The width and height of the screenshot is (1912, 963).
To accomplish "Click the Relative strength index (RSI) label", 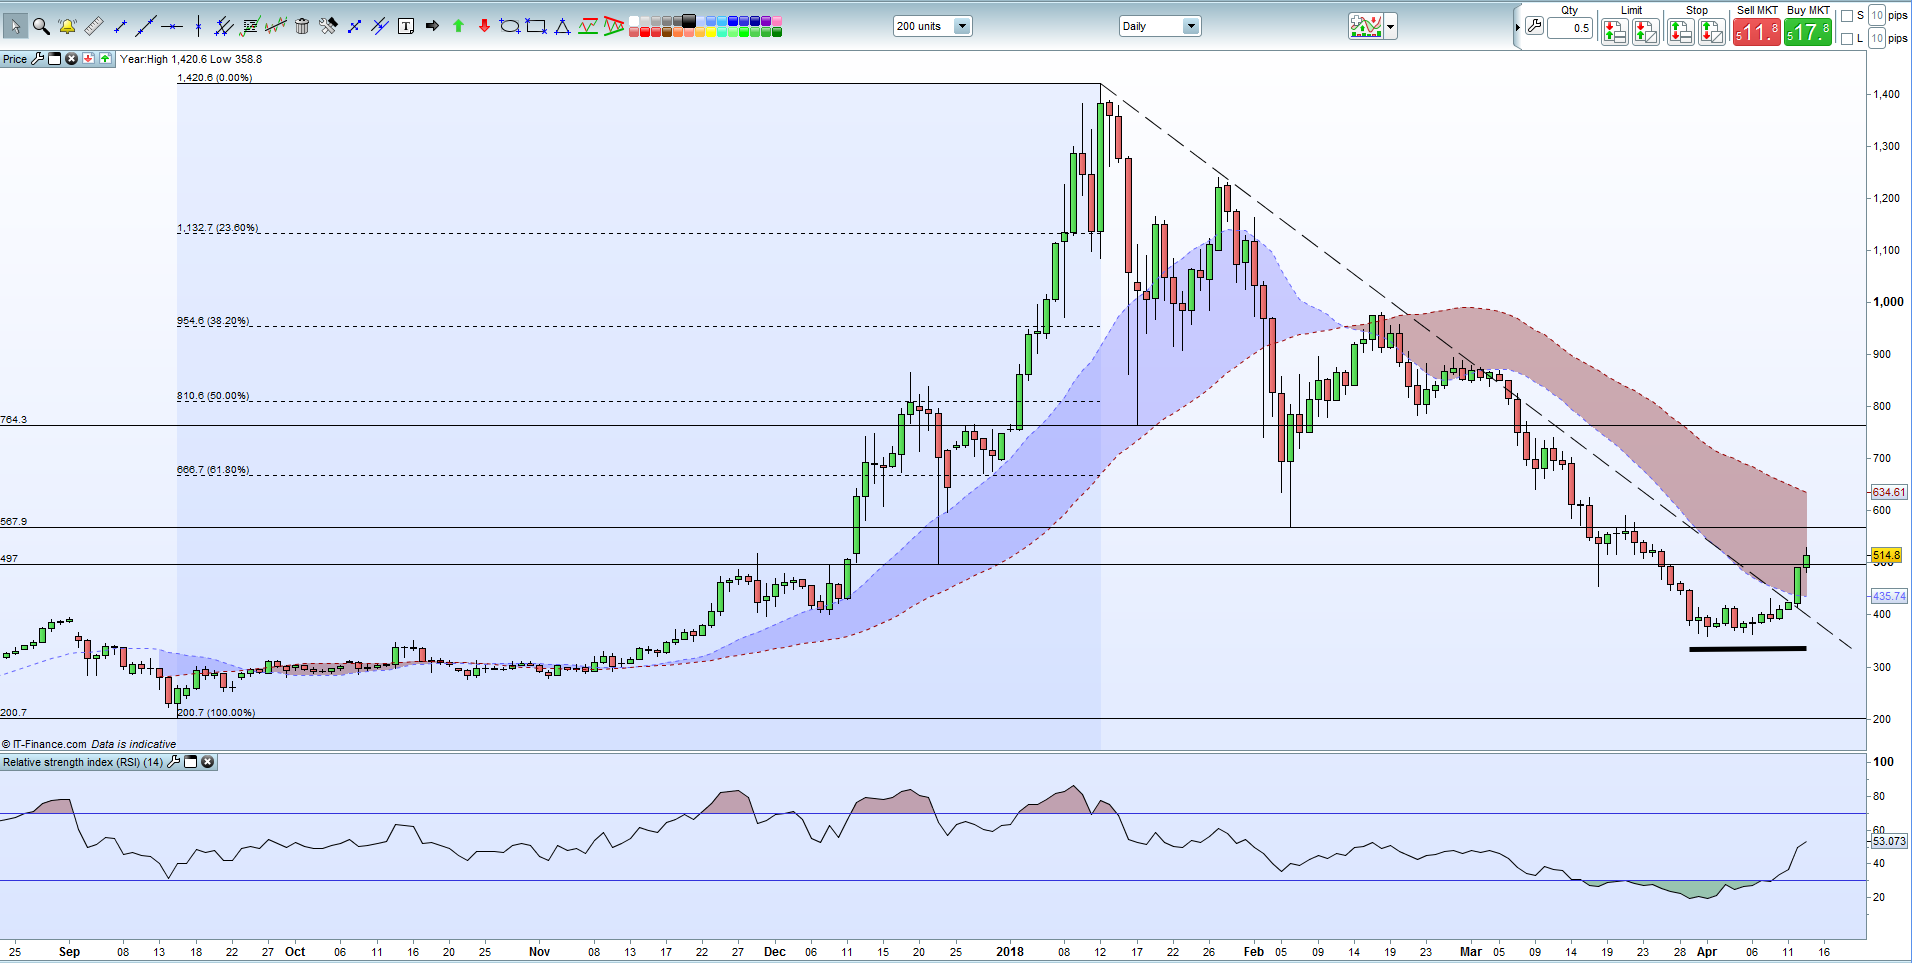I will pos(83,762).
